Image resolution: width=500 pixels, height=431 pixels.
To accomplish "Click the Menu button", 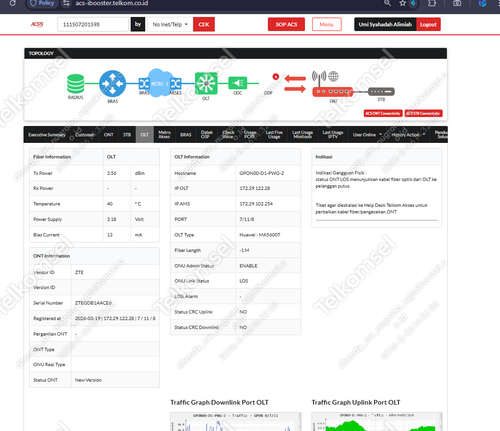I will (327, 24).
